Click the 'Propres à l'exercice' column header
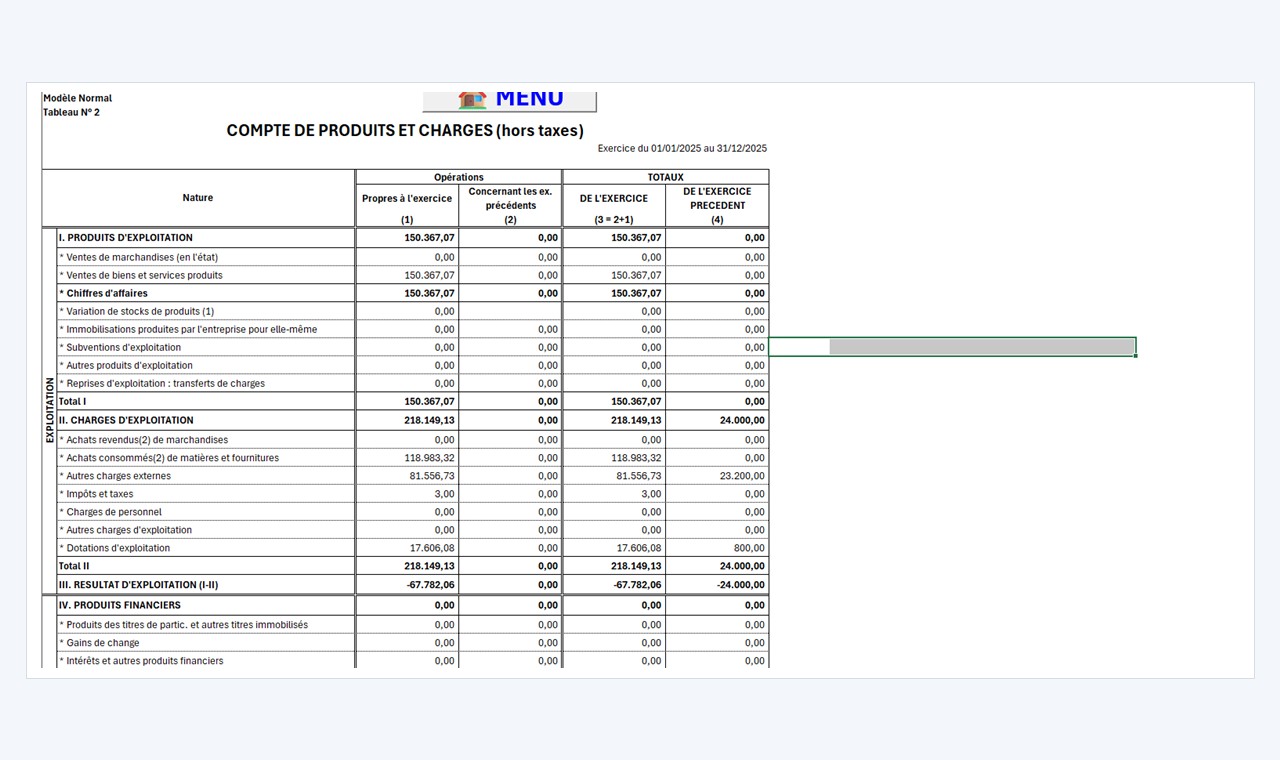1280x760 pixels. pyautogui.click(x=407, y=198)
